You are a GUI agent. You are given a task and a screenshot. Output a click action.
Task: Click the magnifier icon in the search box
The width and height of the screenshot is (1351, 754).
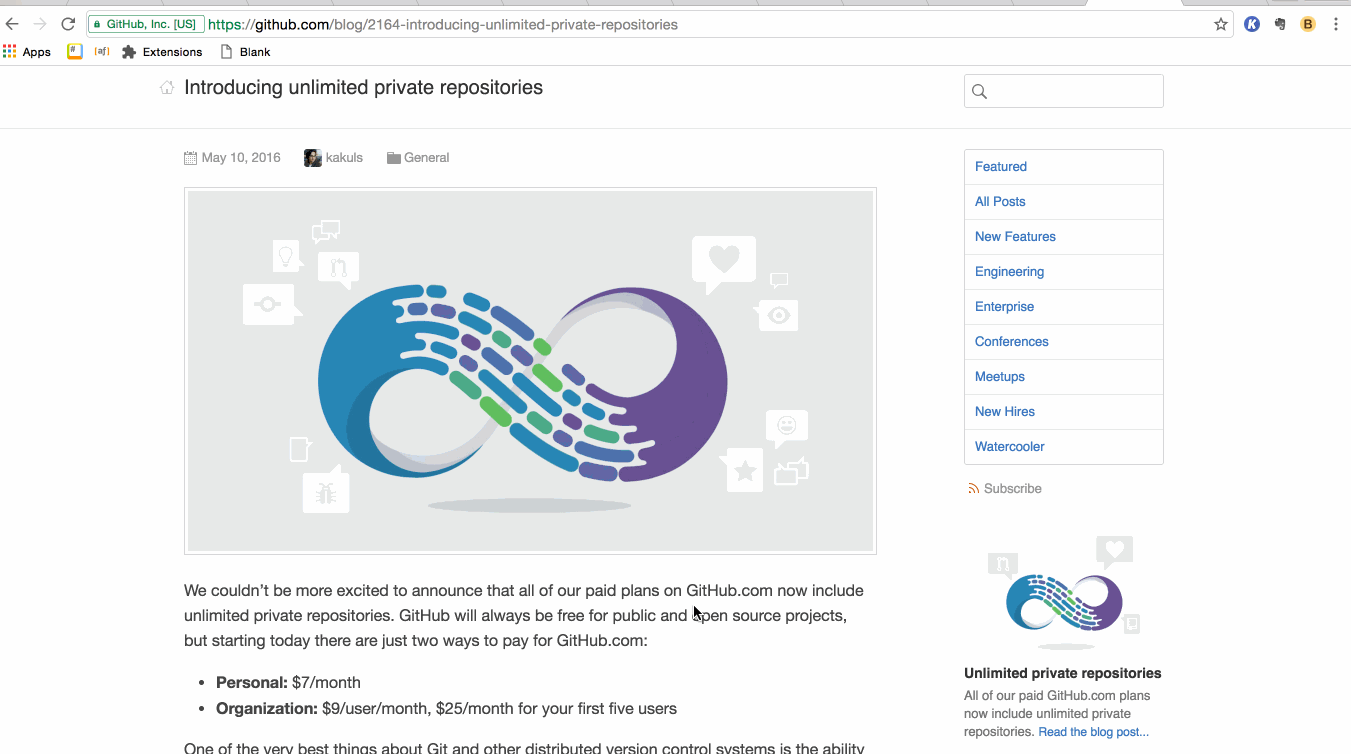[980, 91]
